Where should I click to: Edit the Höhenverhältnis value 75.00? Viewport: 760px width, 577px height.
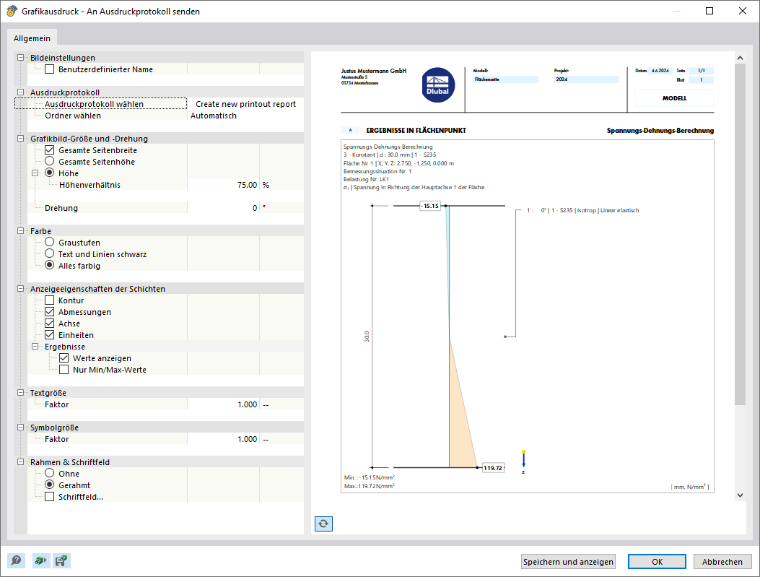tap(223, 185)
